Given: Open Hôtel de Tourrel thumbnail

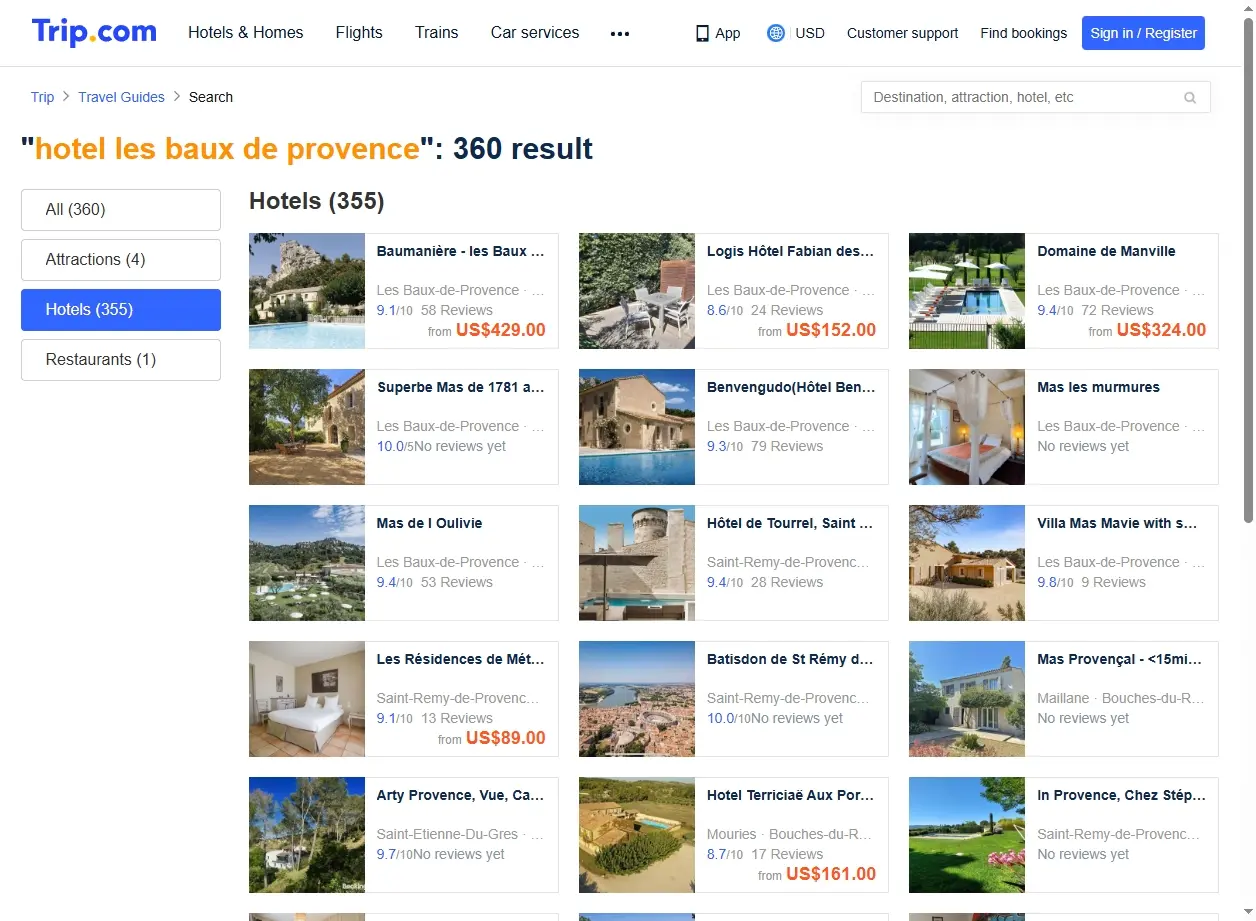Looking at the screenshot, I should (637, 563).
